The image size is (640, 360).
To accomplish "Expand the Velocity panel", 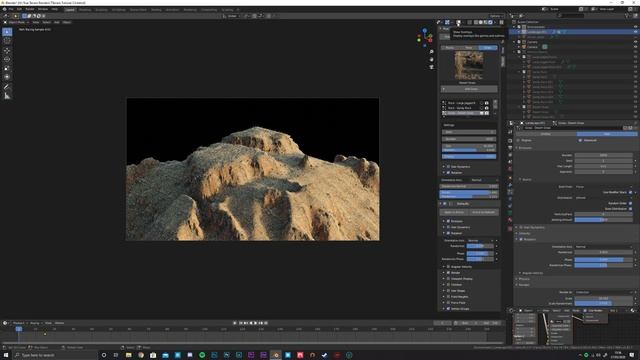I will (517, 233).
